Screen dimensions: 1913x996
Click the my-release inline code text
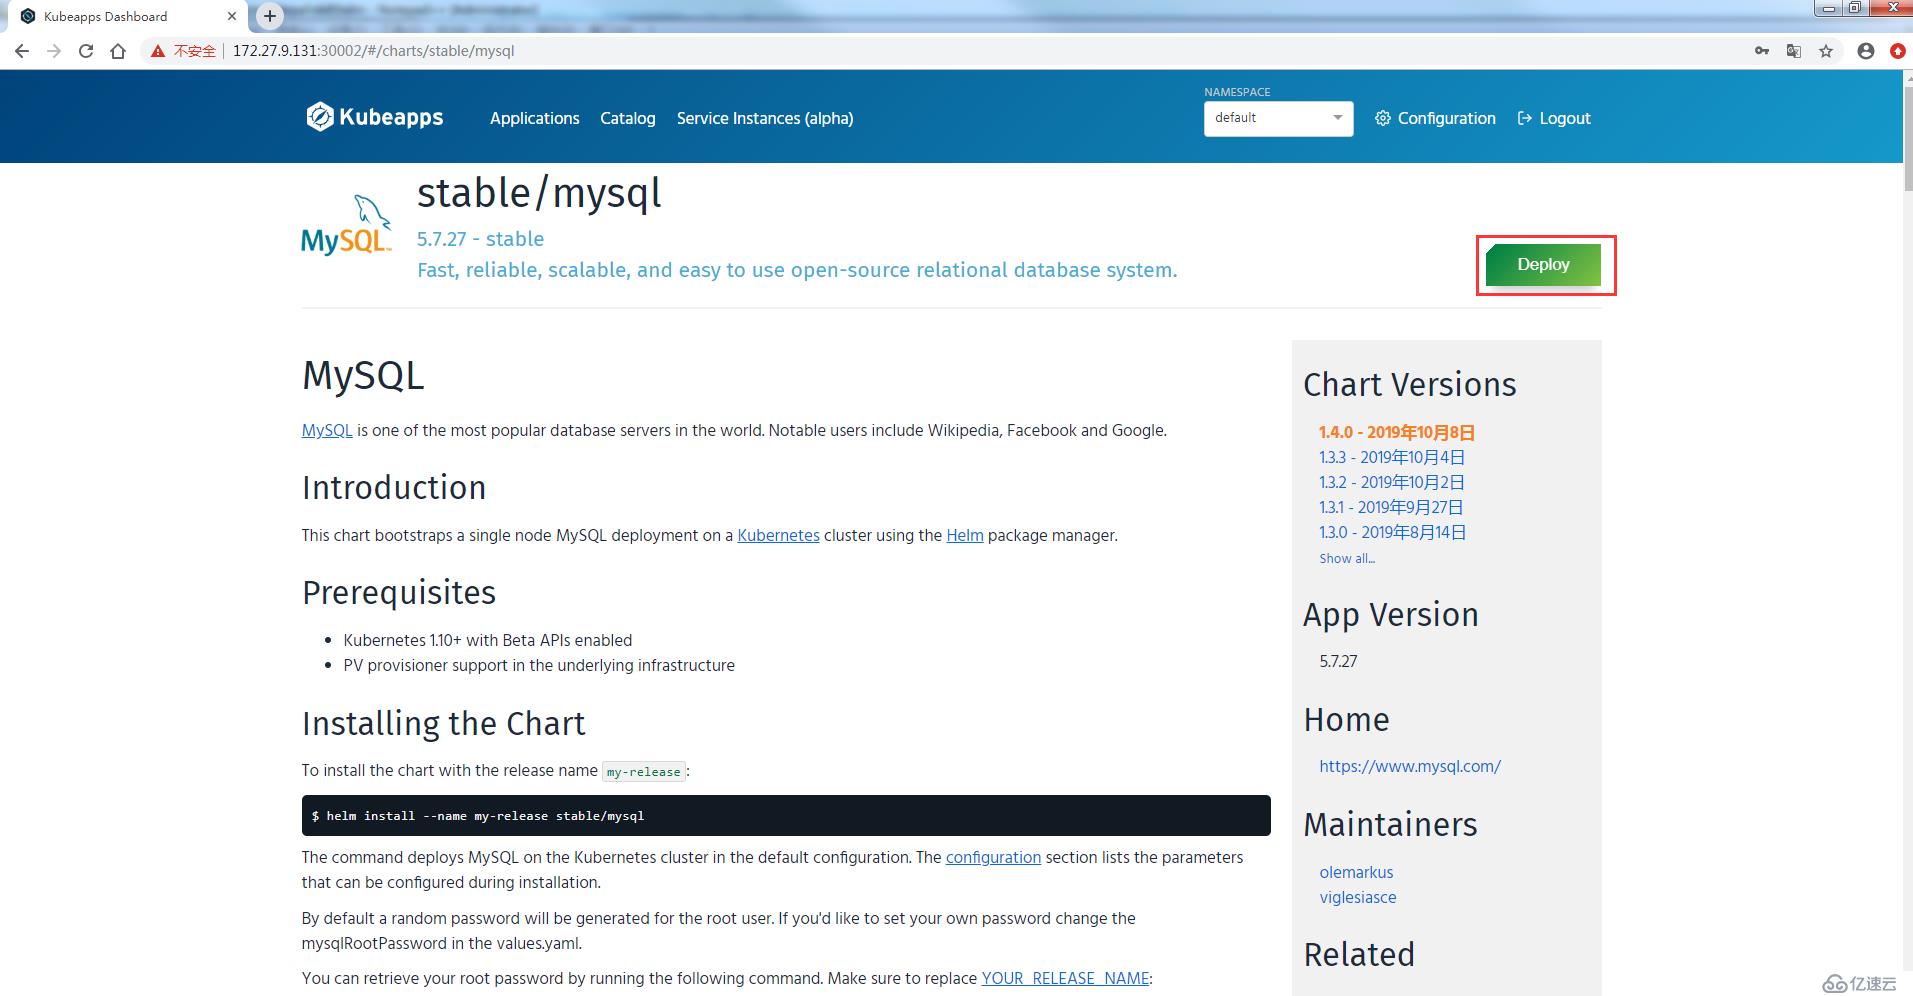643,771
